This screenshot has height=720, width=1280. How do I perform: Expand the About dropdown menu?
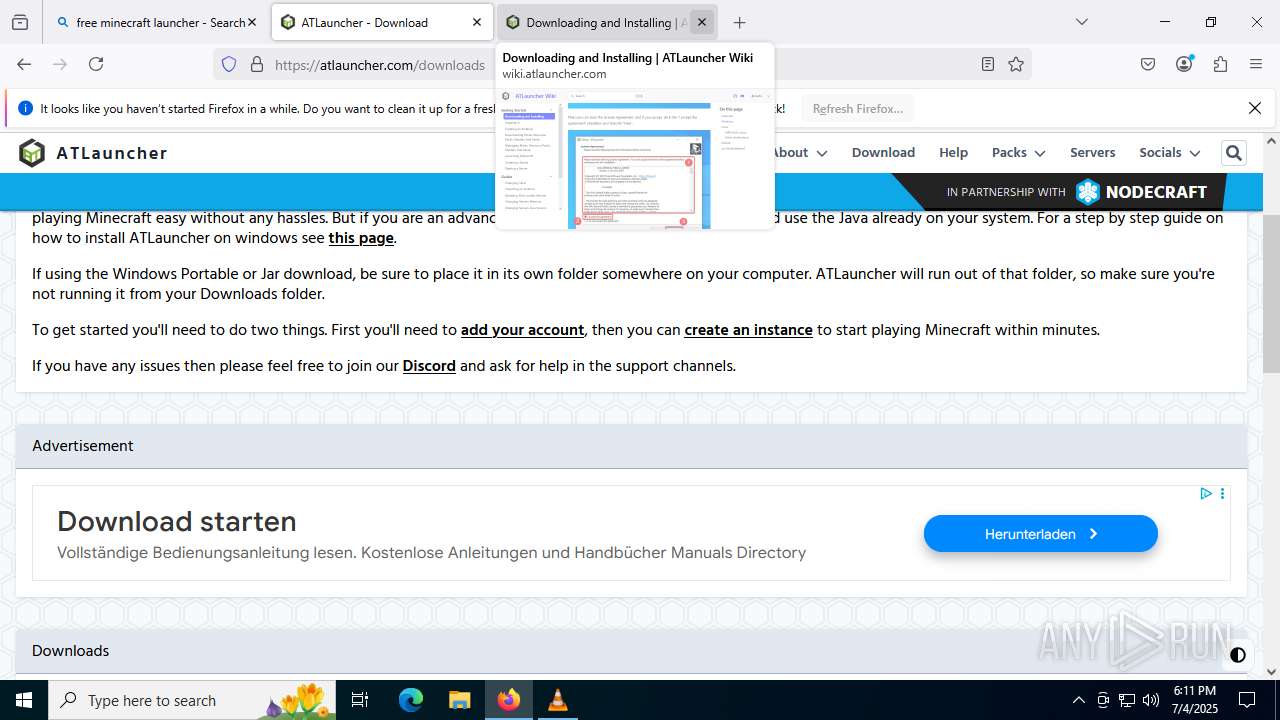(x=799, y=152)
